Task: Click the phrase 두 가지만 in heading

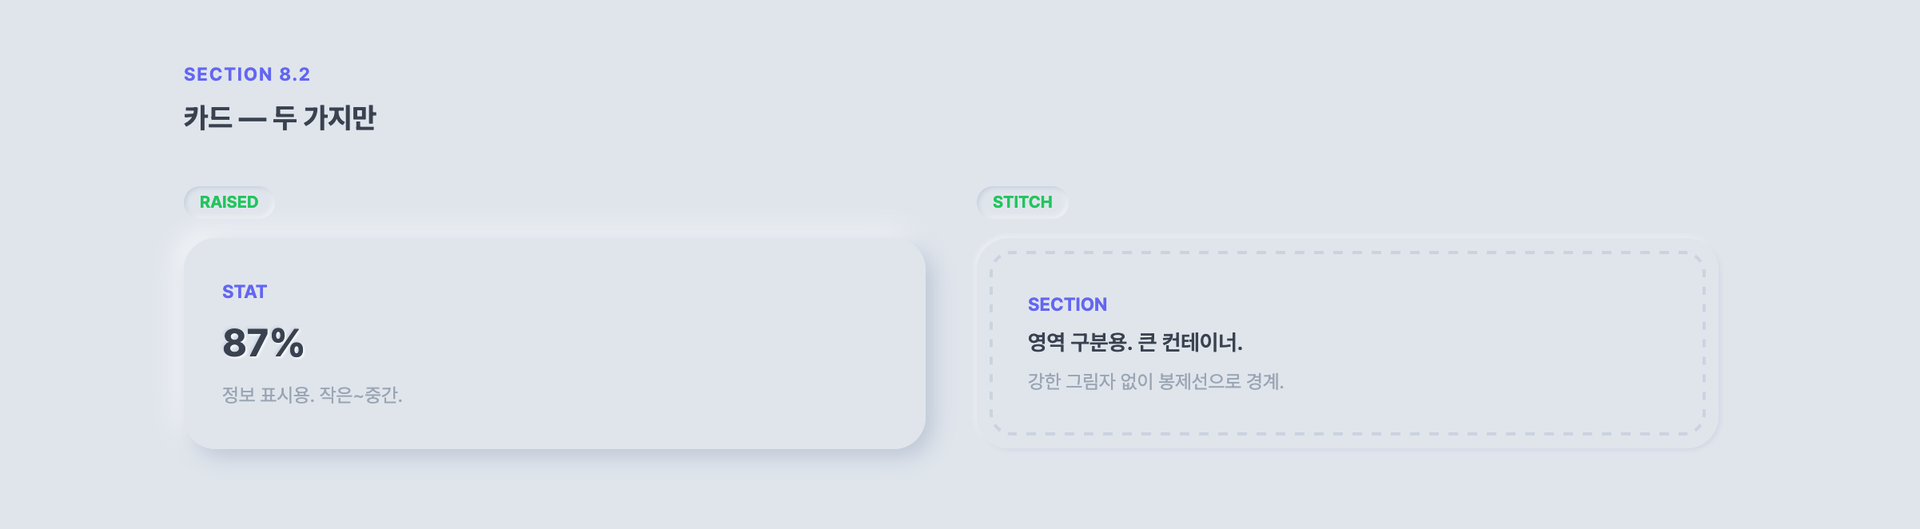Action: (325, 118)
